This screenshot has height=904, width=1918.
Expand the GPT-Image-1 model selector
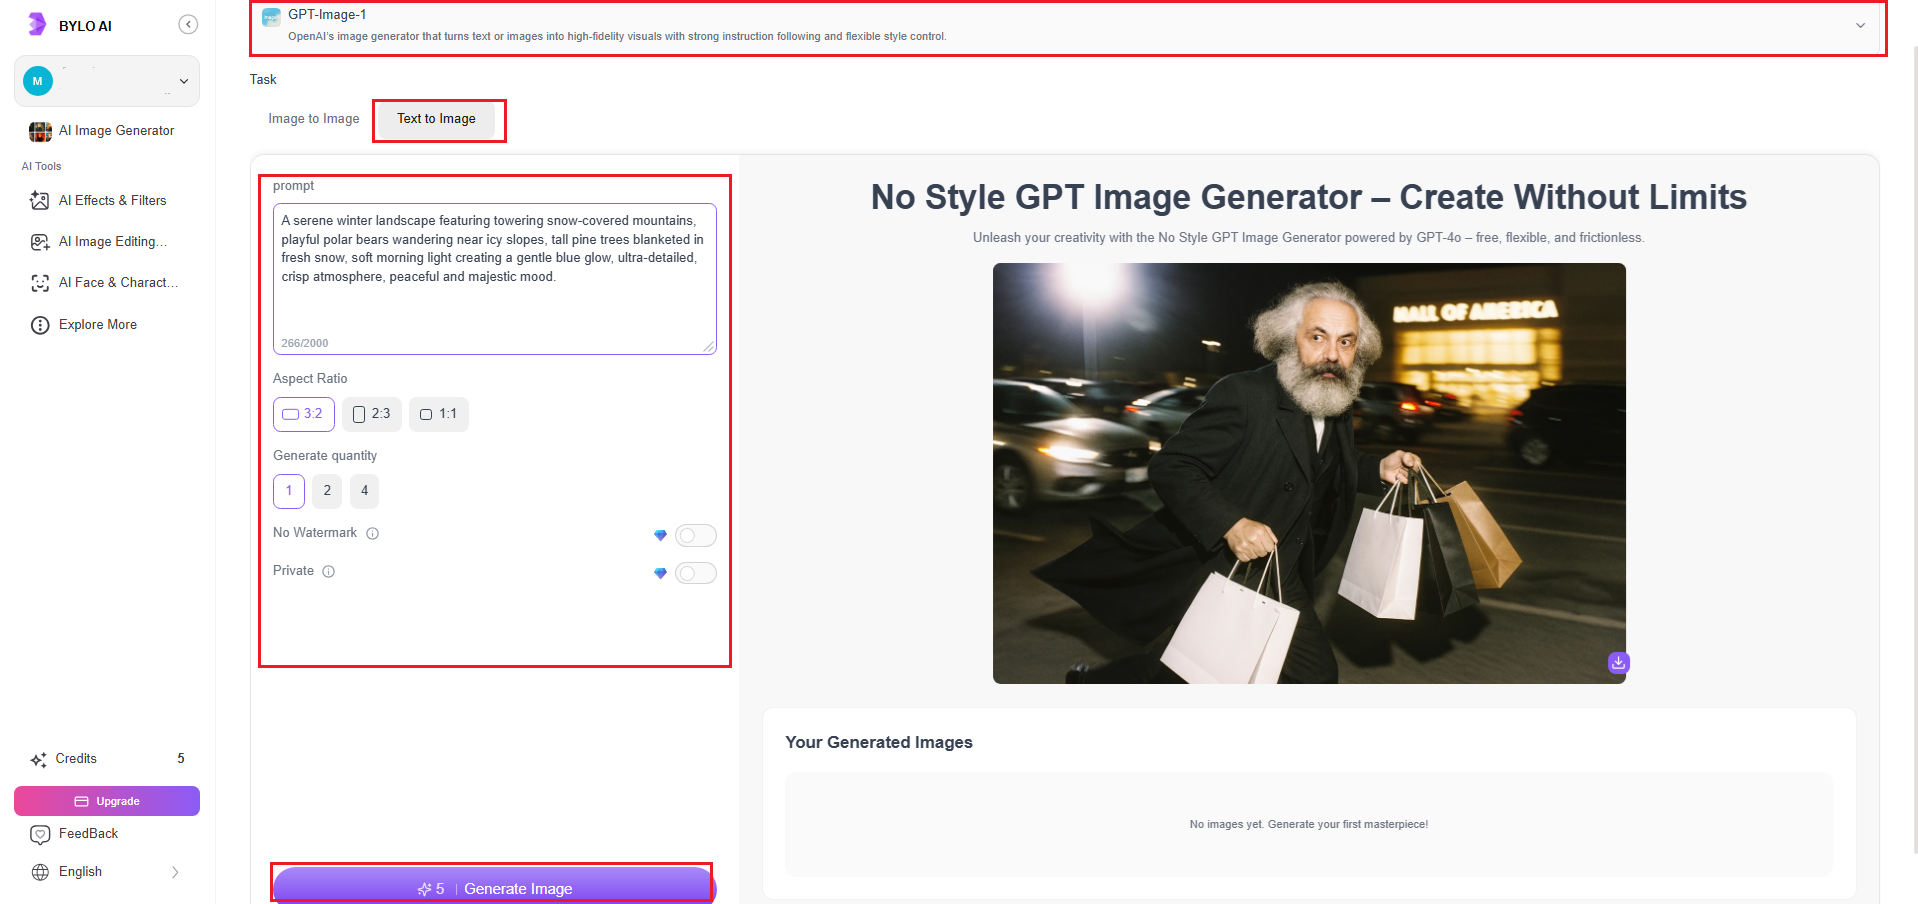click(1862, 26)
